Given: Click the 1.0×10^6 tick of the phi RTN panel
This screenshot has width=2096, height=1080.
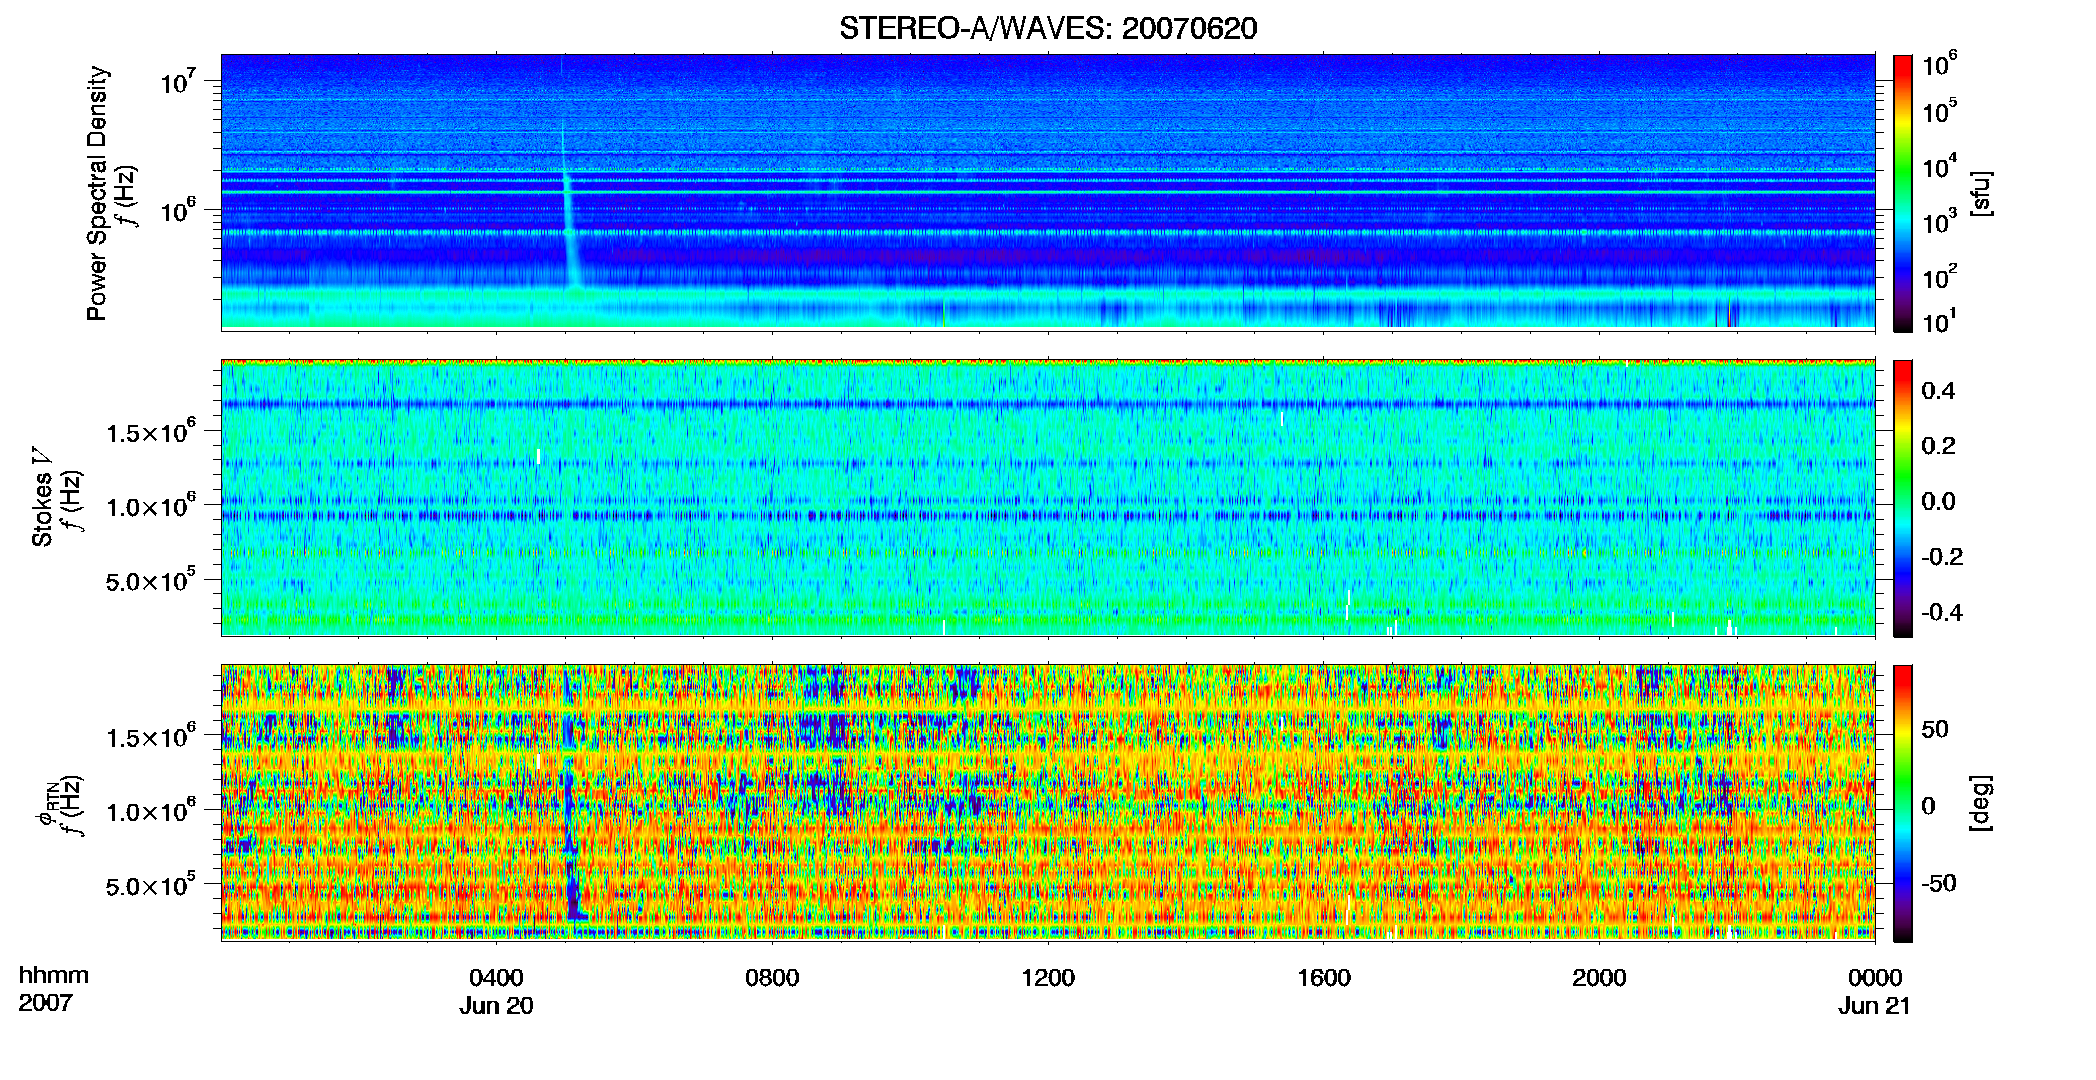Looking at the screenshot, I should (150, 811).
